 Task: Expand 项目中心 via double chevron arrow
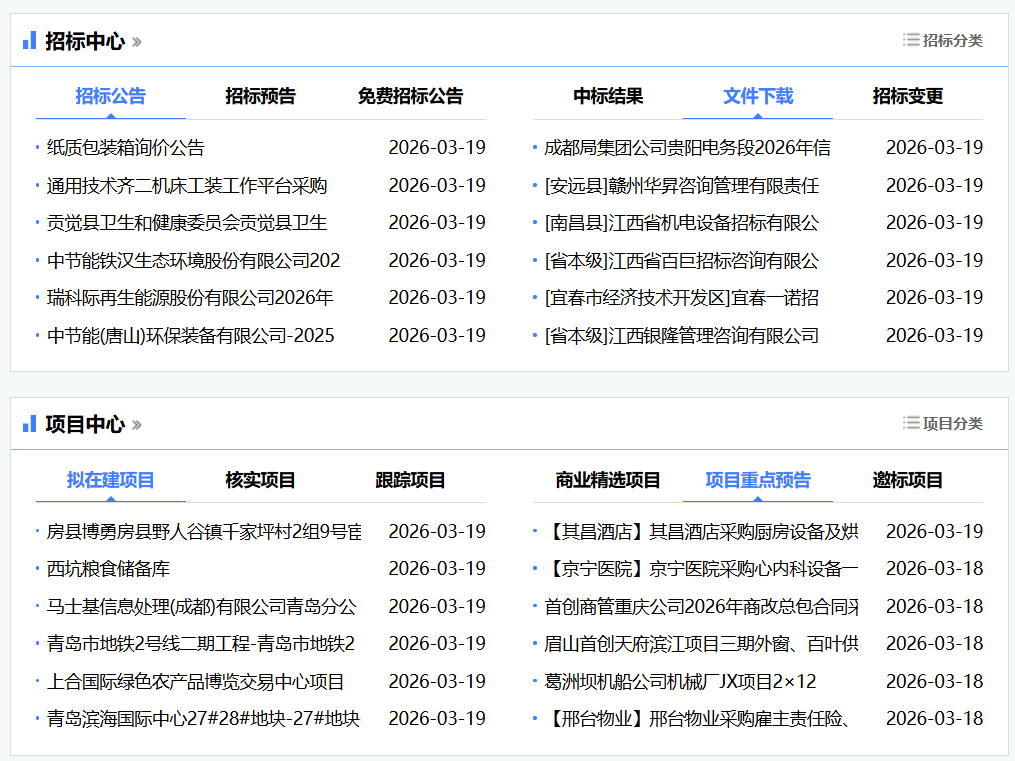137,425
